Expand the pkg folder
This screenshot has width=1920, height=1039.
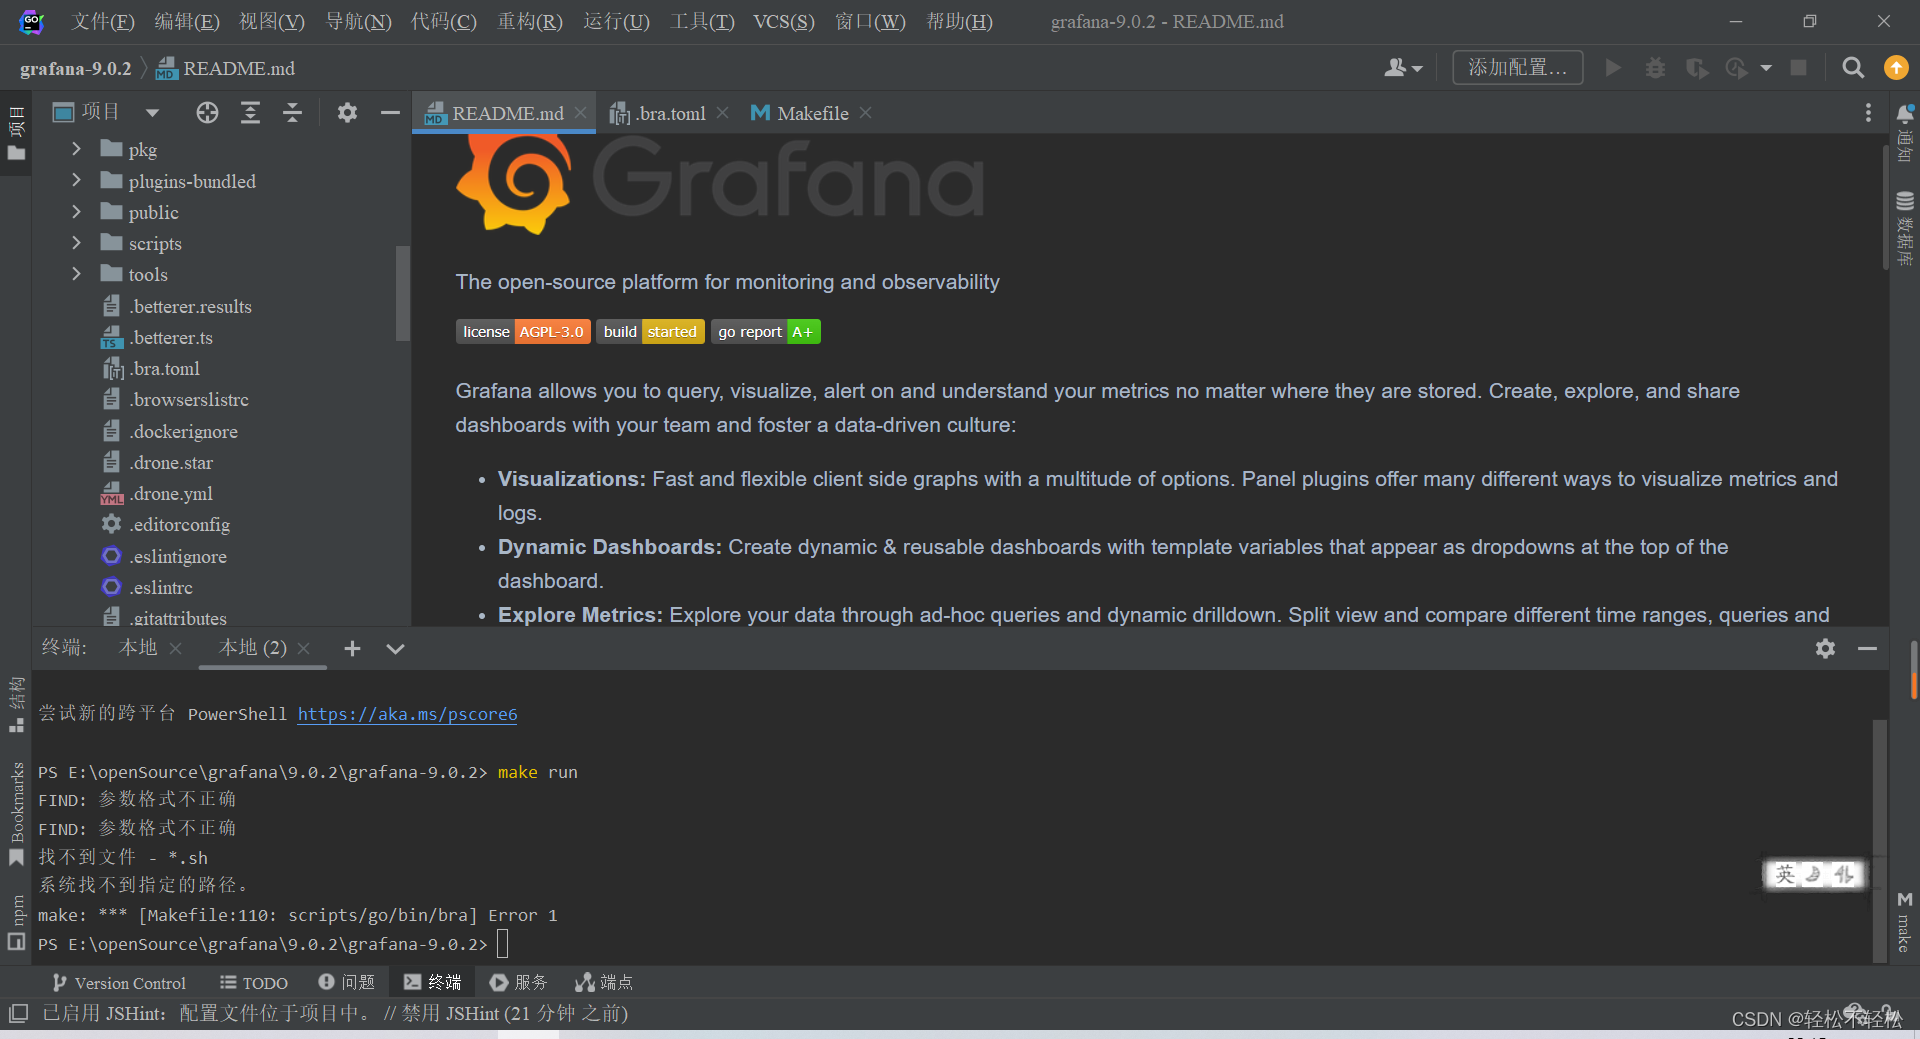[76, 149]
